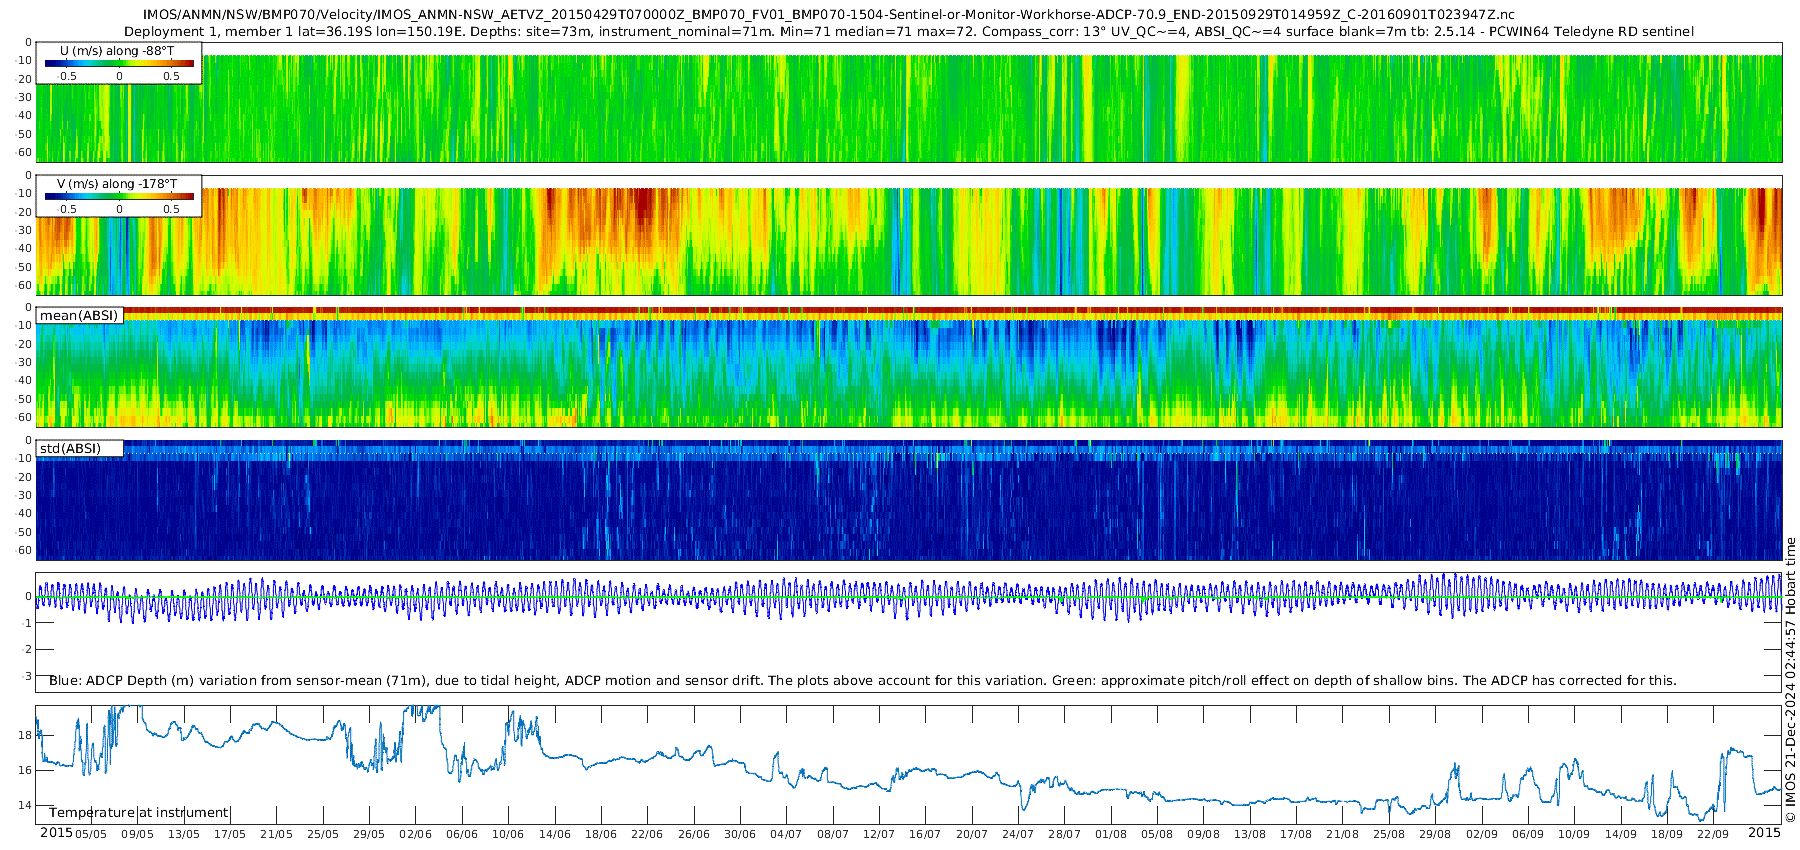Select the 05/05 date tick on time axis
The width and height of the screenshot is (1800, 850).
click(91, 835)
